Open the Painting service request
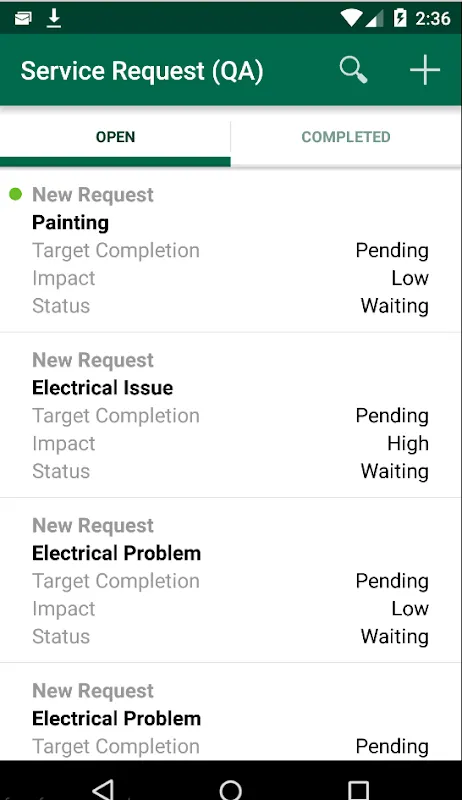 point(230,250)
